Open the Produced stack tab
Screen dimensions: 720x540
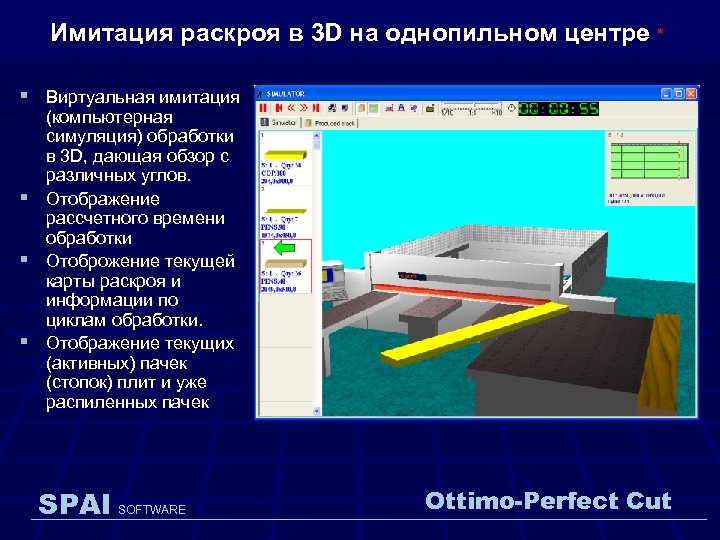(x=330, y=123)
